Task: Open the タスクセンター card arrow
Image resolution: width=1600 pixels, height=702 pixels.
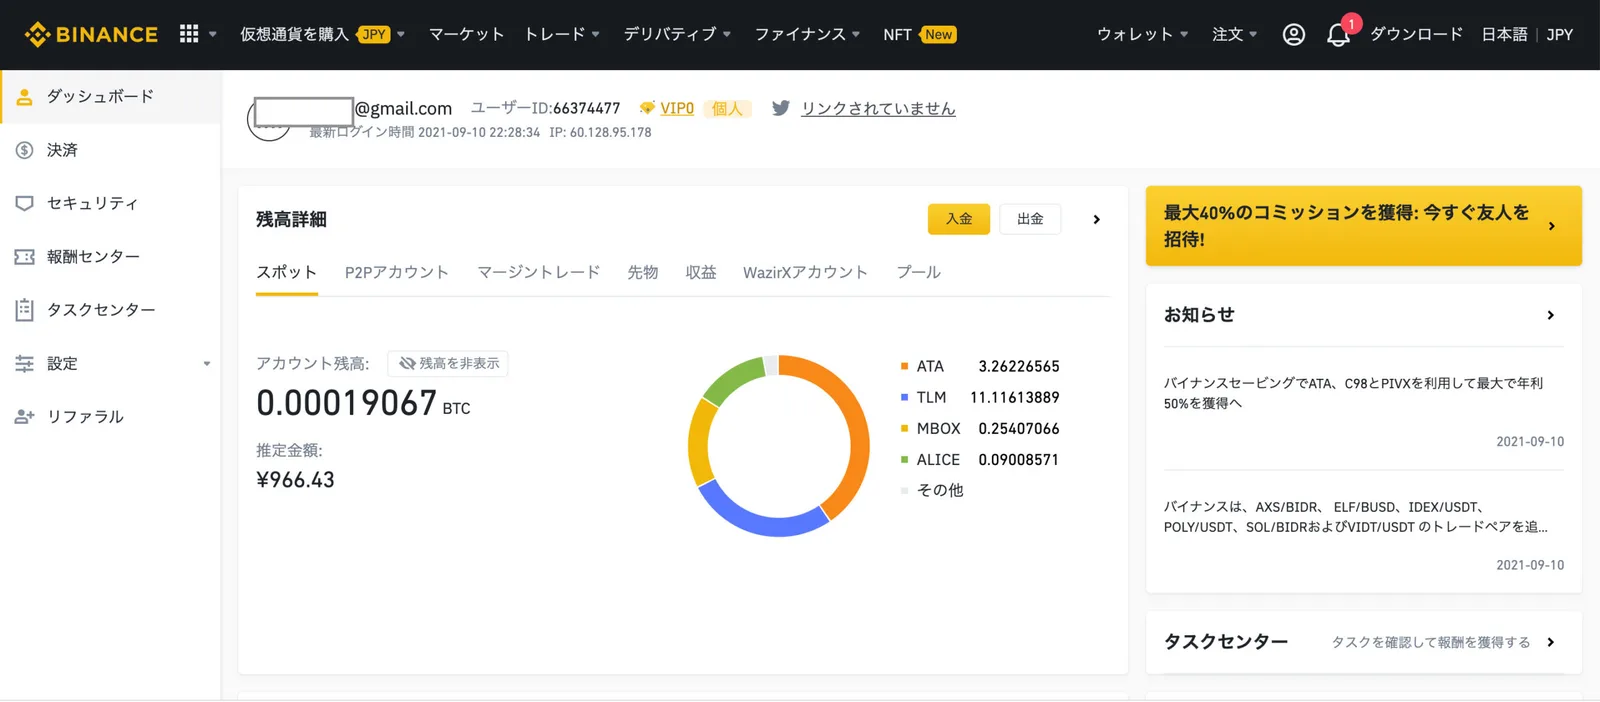Action: point(1550,642)
